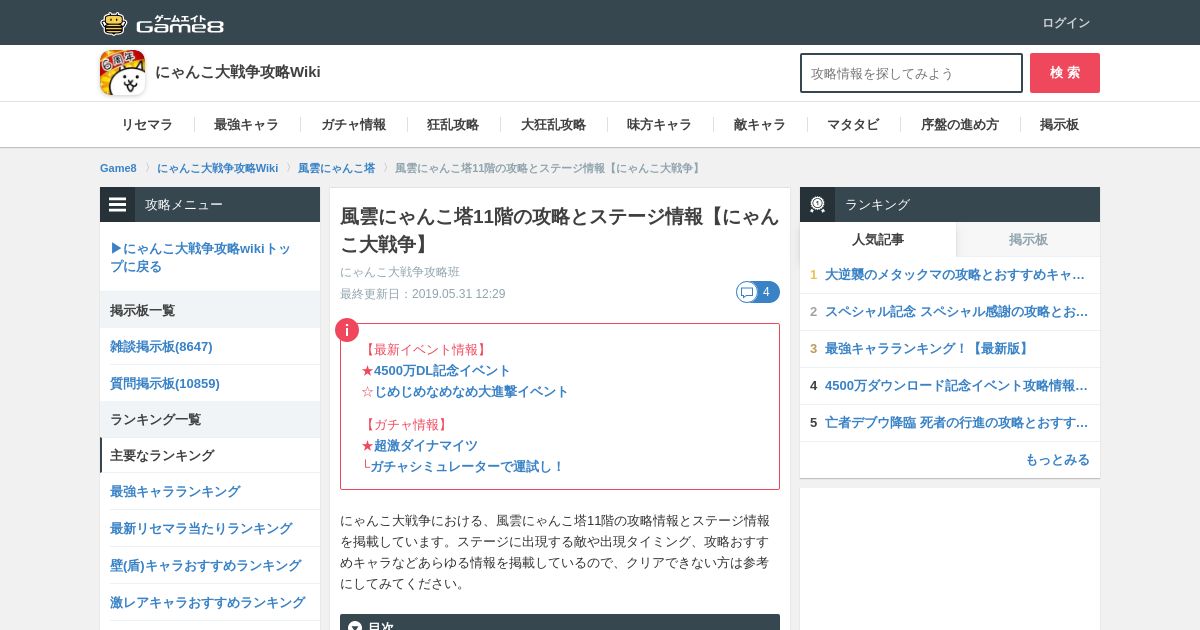Open the 大狂乱攻略 nav item
1200x630 pixels.
click(553, 125)
